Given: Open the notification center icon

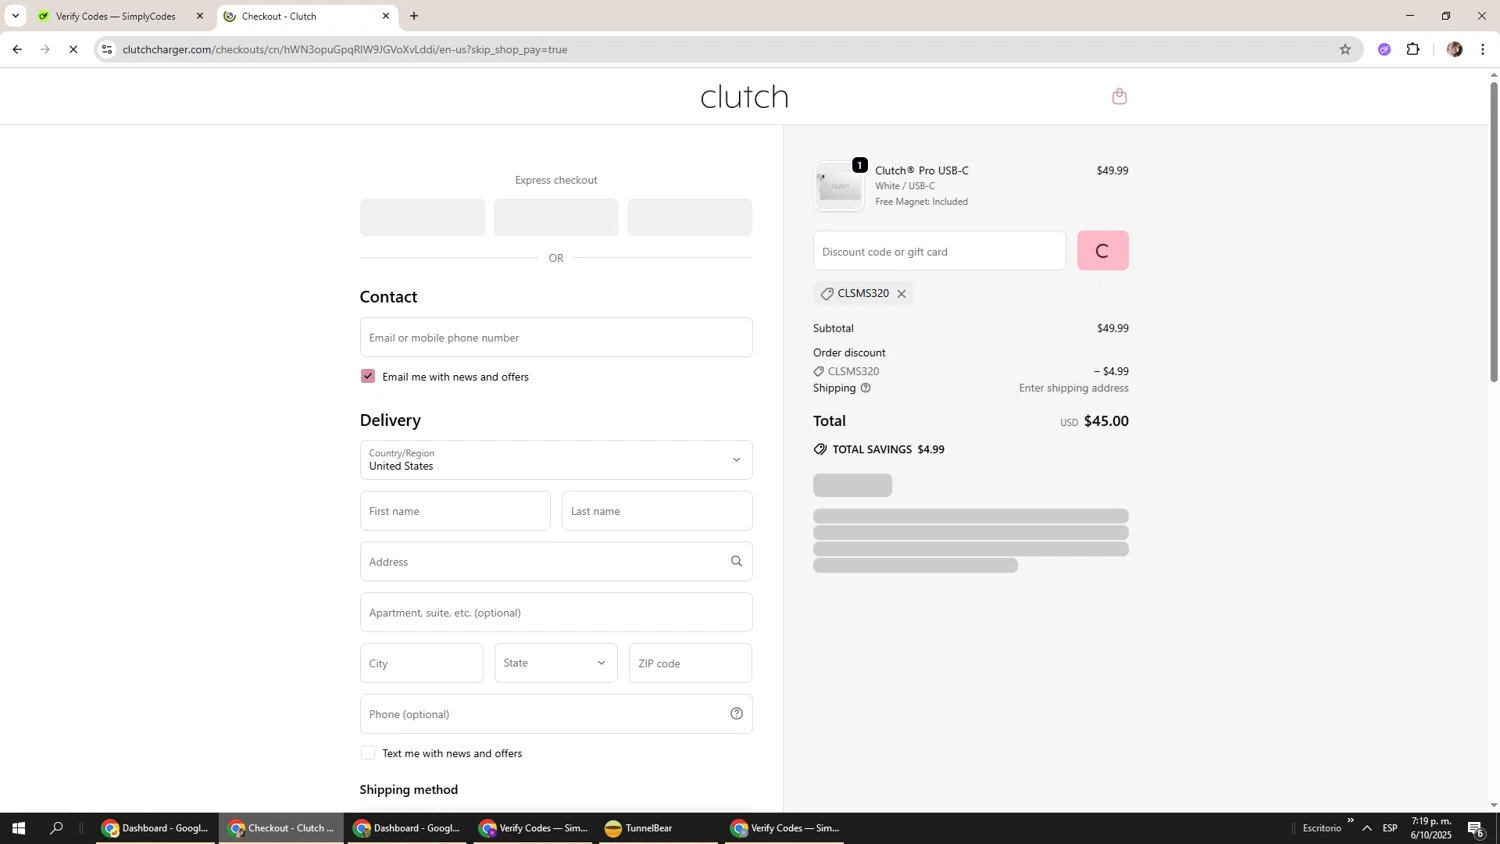Looking at the screenshot, I should 1476,828.
